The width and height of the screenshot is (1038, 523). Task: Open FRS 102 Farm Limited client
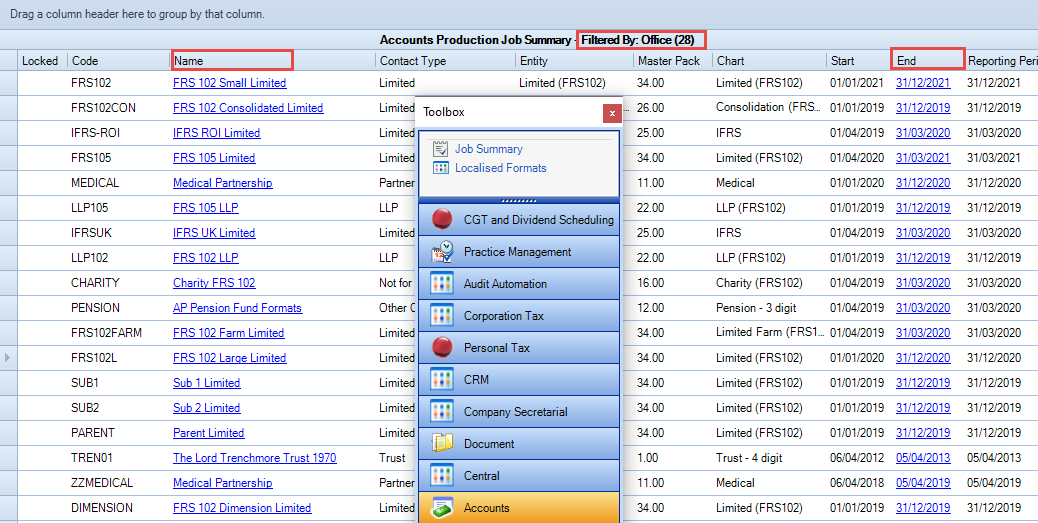click(228, 333)
